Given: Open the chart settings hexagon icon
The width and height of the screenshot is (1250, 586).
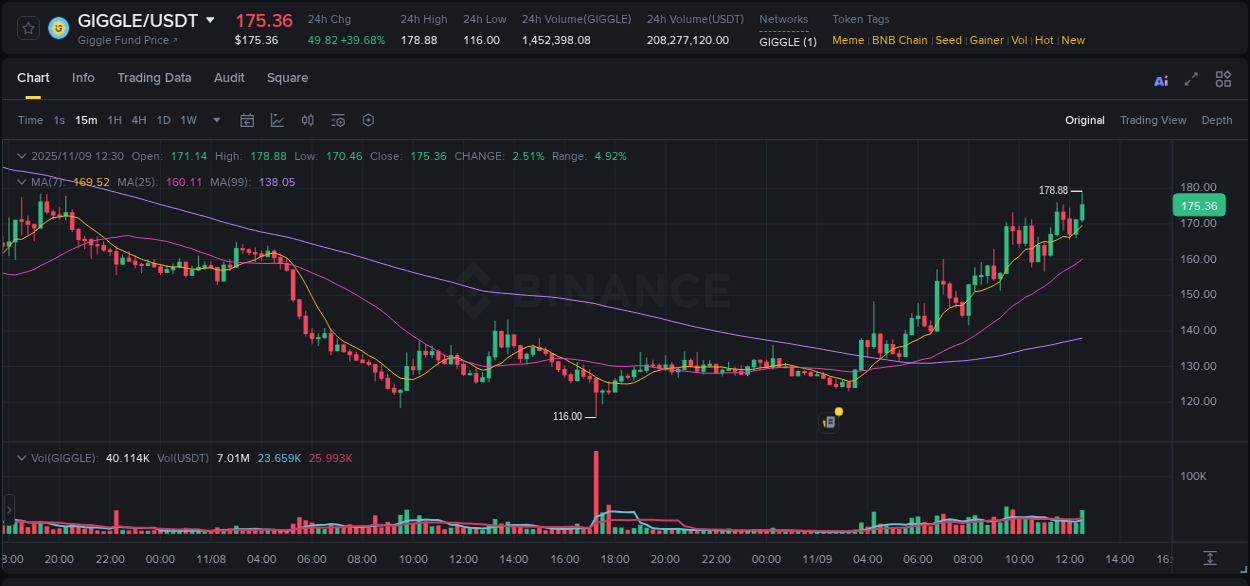Looking at the screenshot, I should [368, 120].
